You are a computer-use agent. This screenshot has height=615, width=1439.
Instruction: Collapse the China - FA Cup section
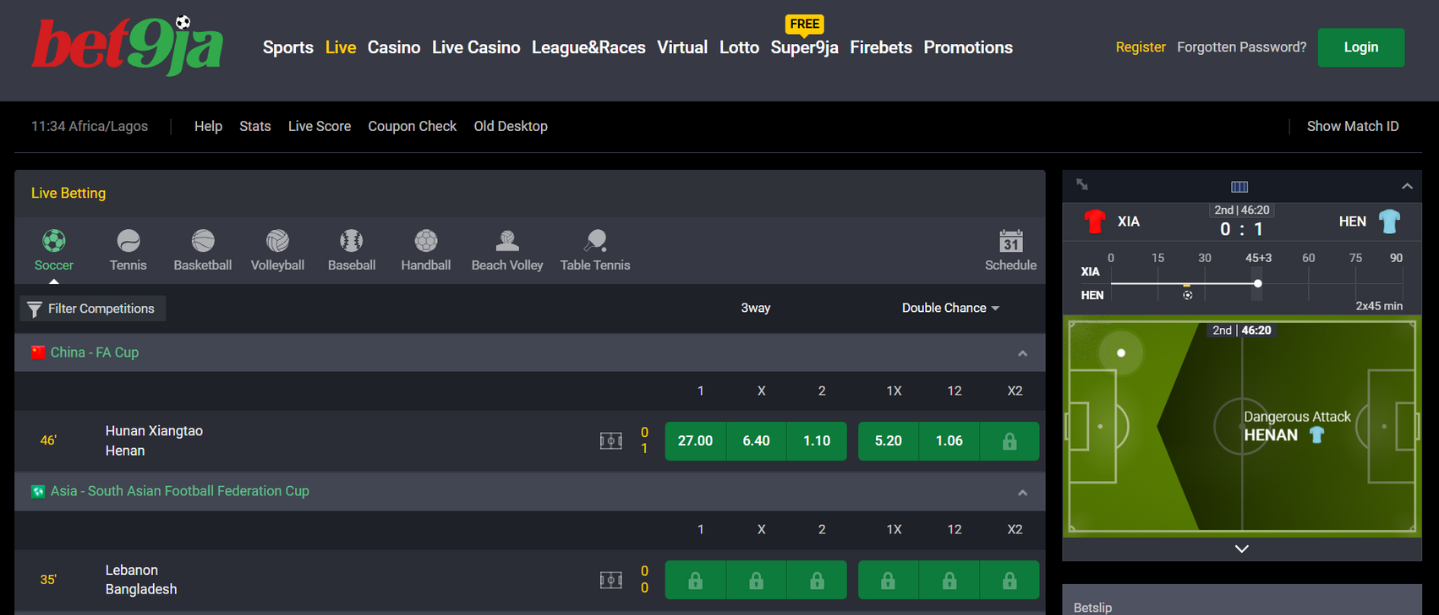click(x=1022, y=353)
